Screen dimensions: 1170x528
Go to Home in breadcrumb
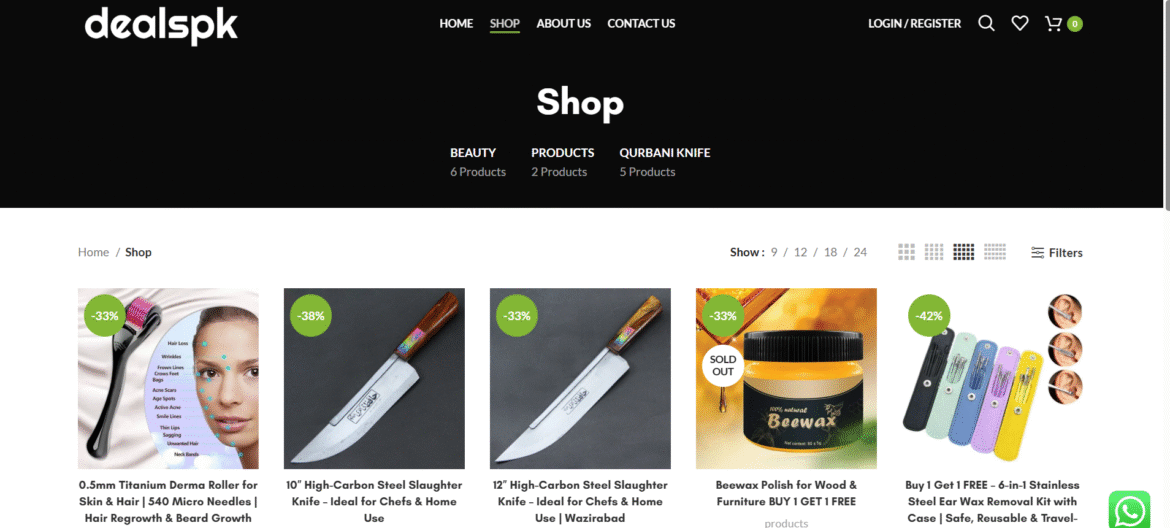(x=93, y=252)
